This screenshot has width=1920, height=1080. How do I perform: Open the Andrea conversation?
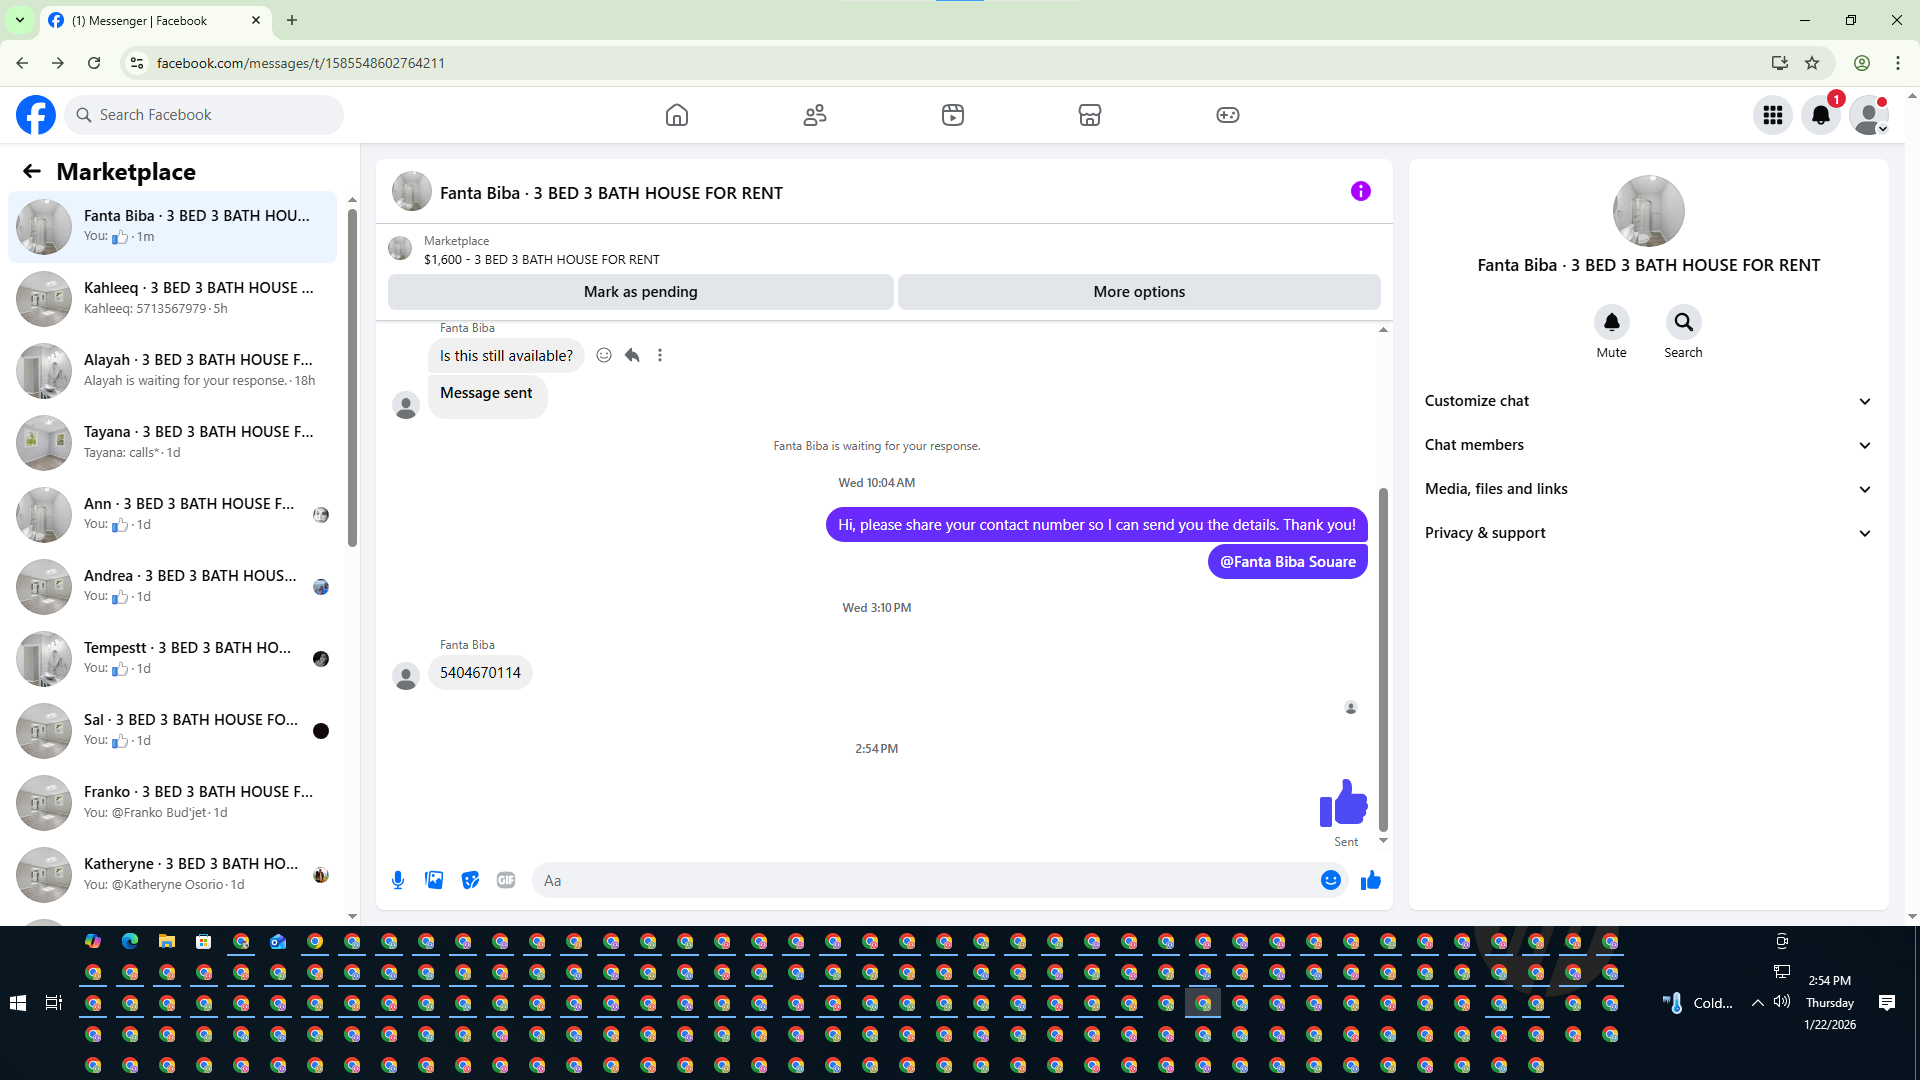point(173,586)
